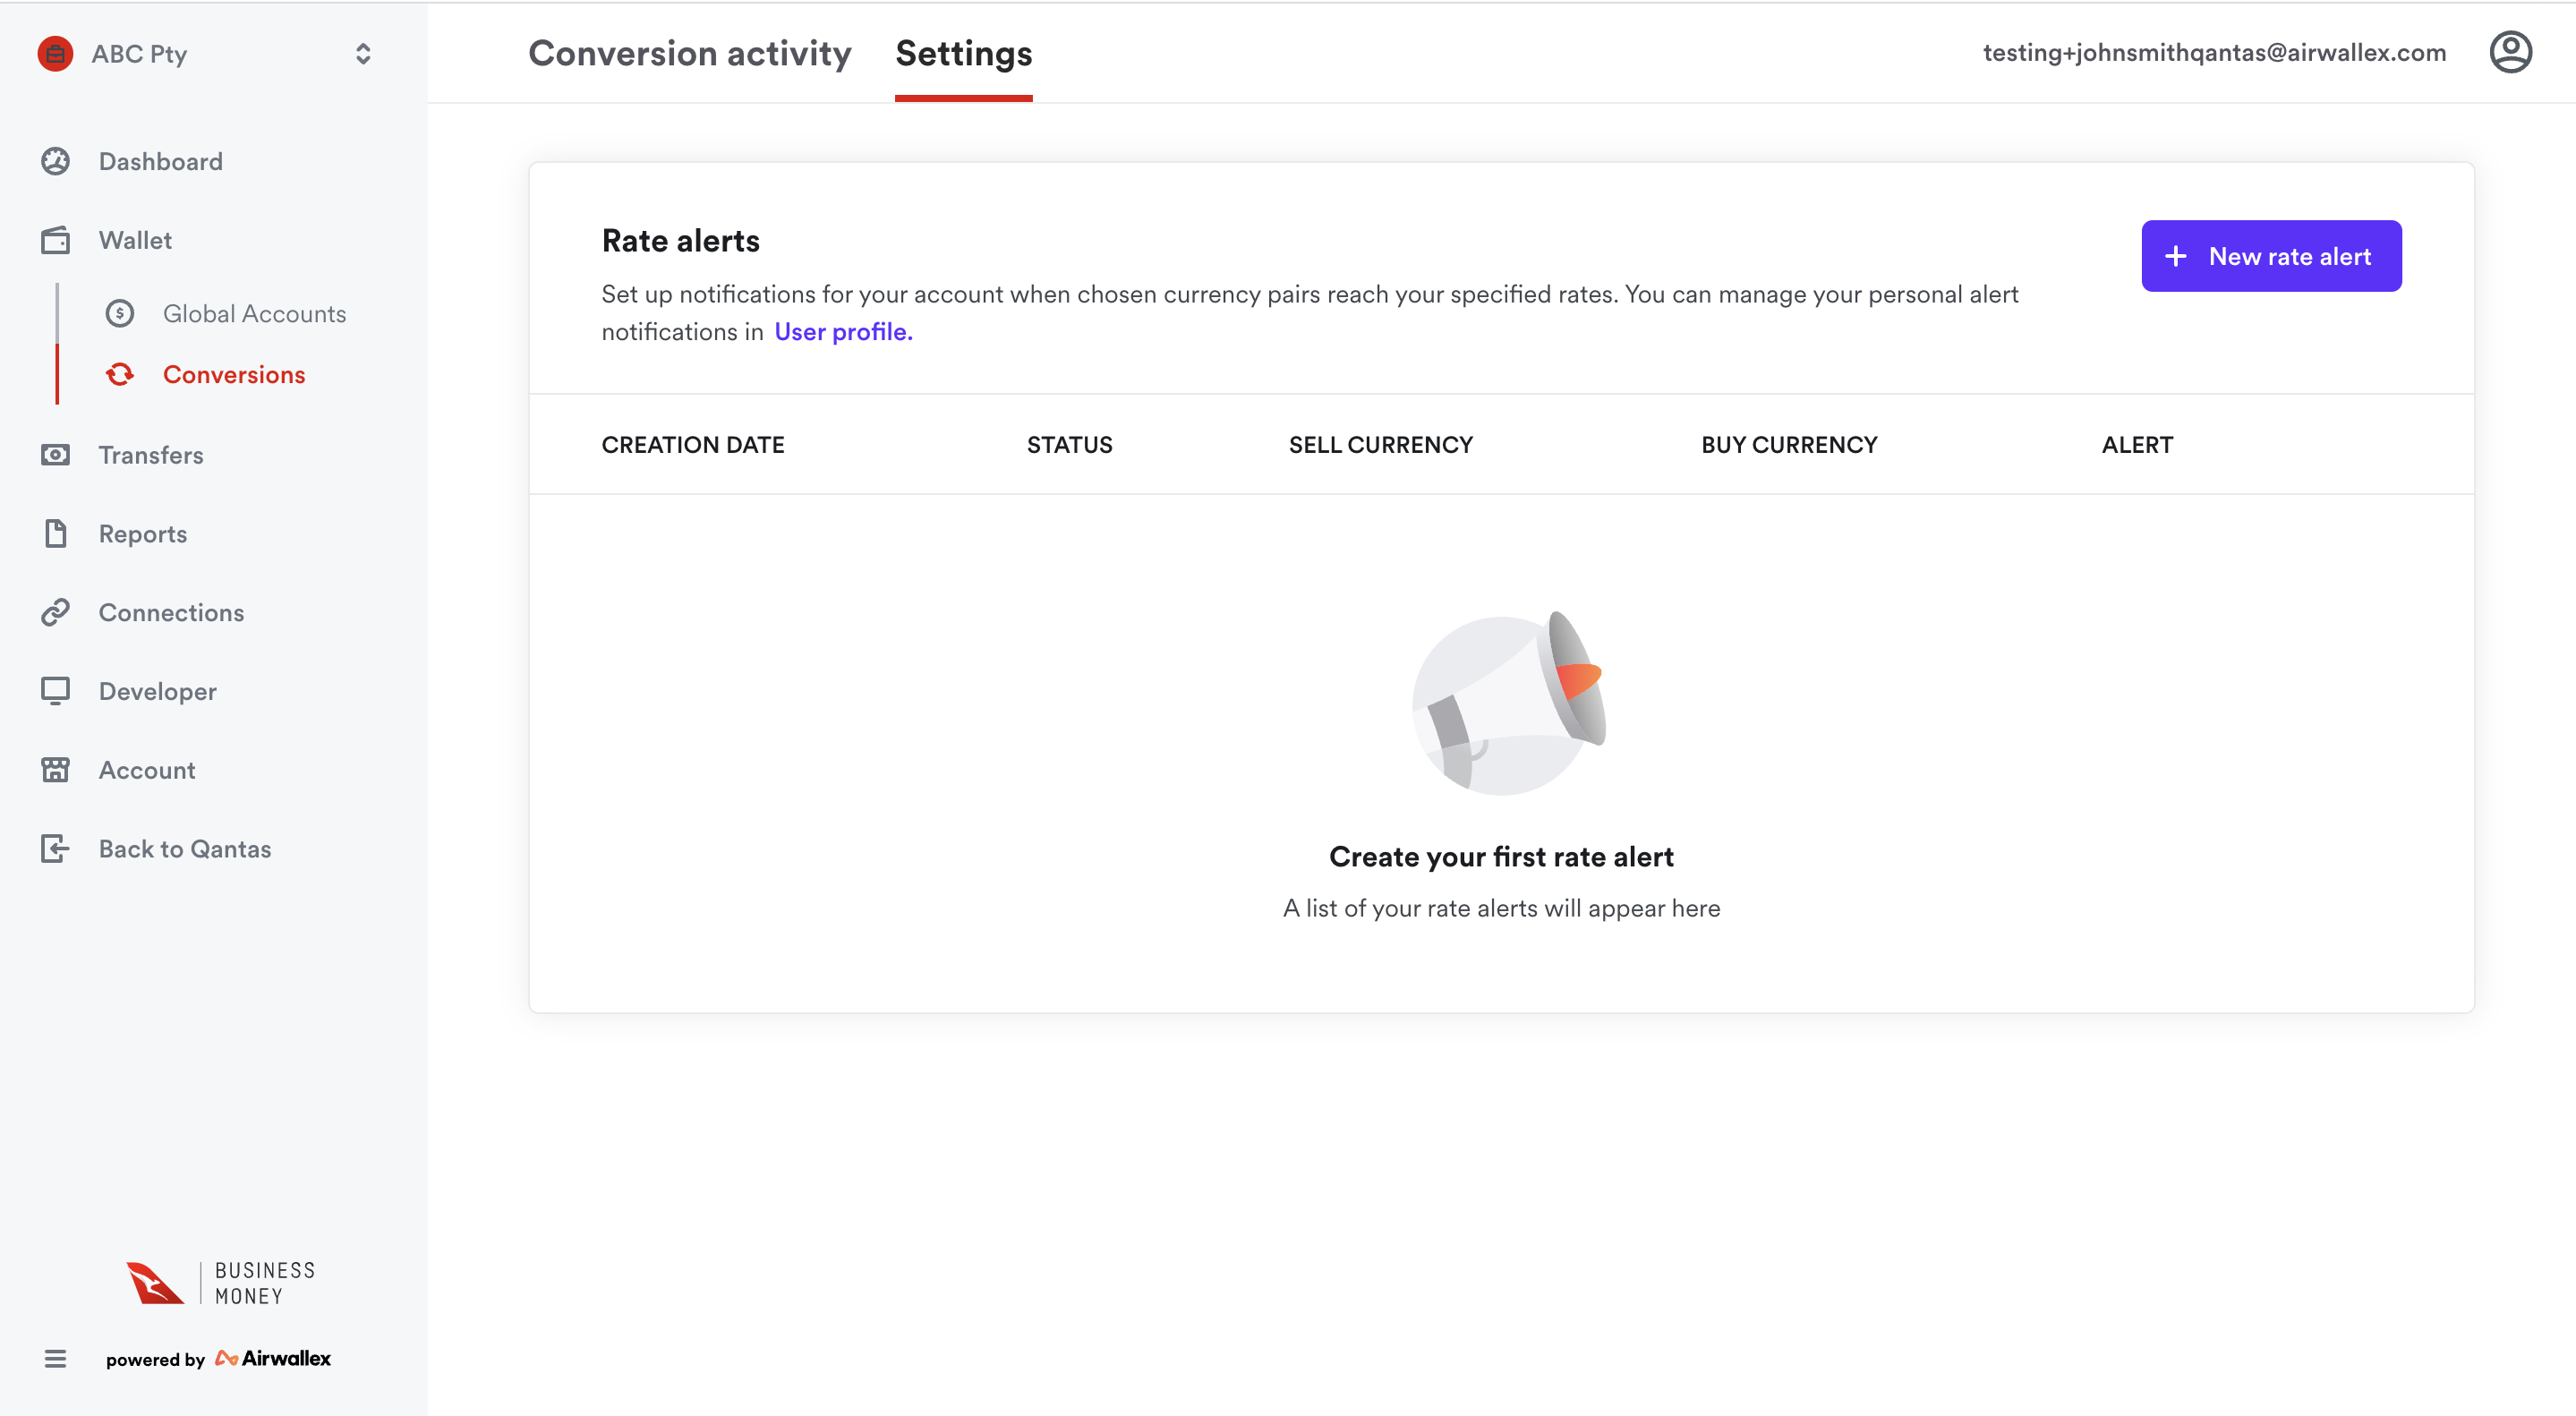This screenshot has height=1416, width=2576.
Task: Click the Account storefront icon
Action: [x=56, y=770]
